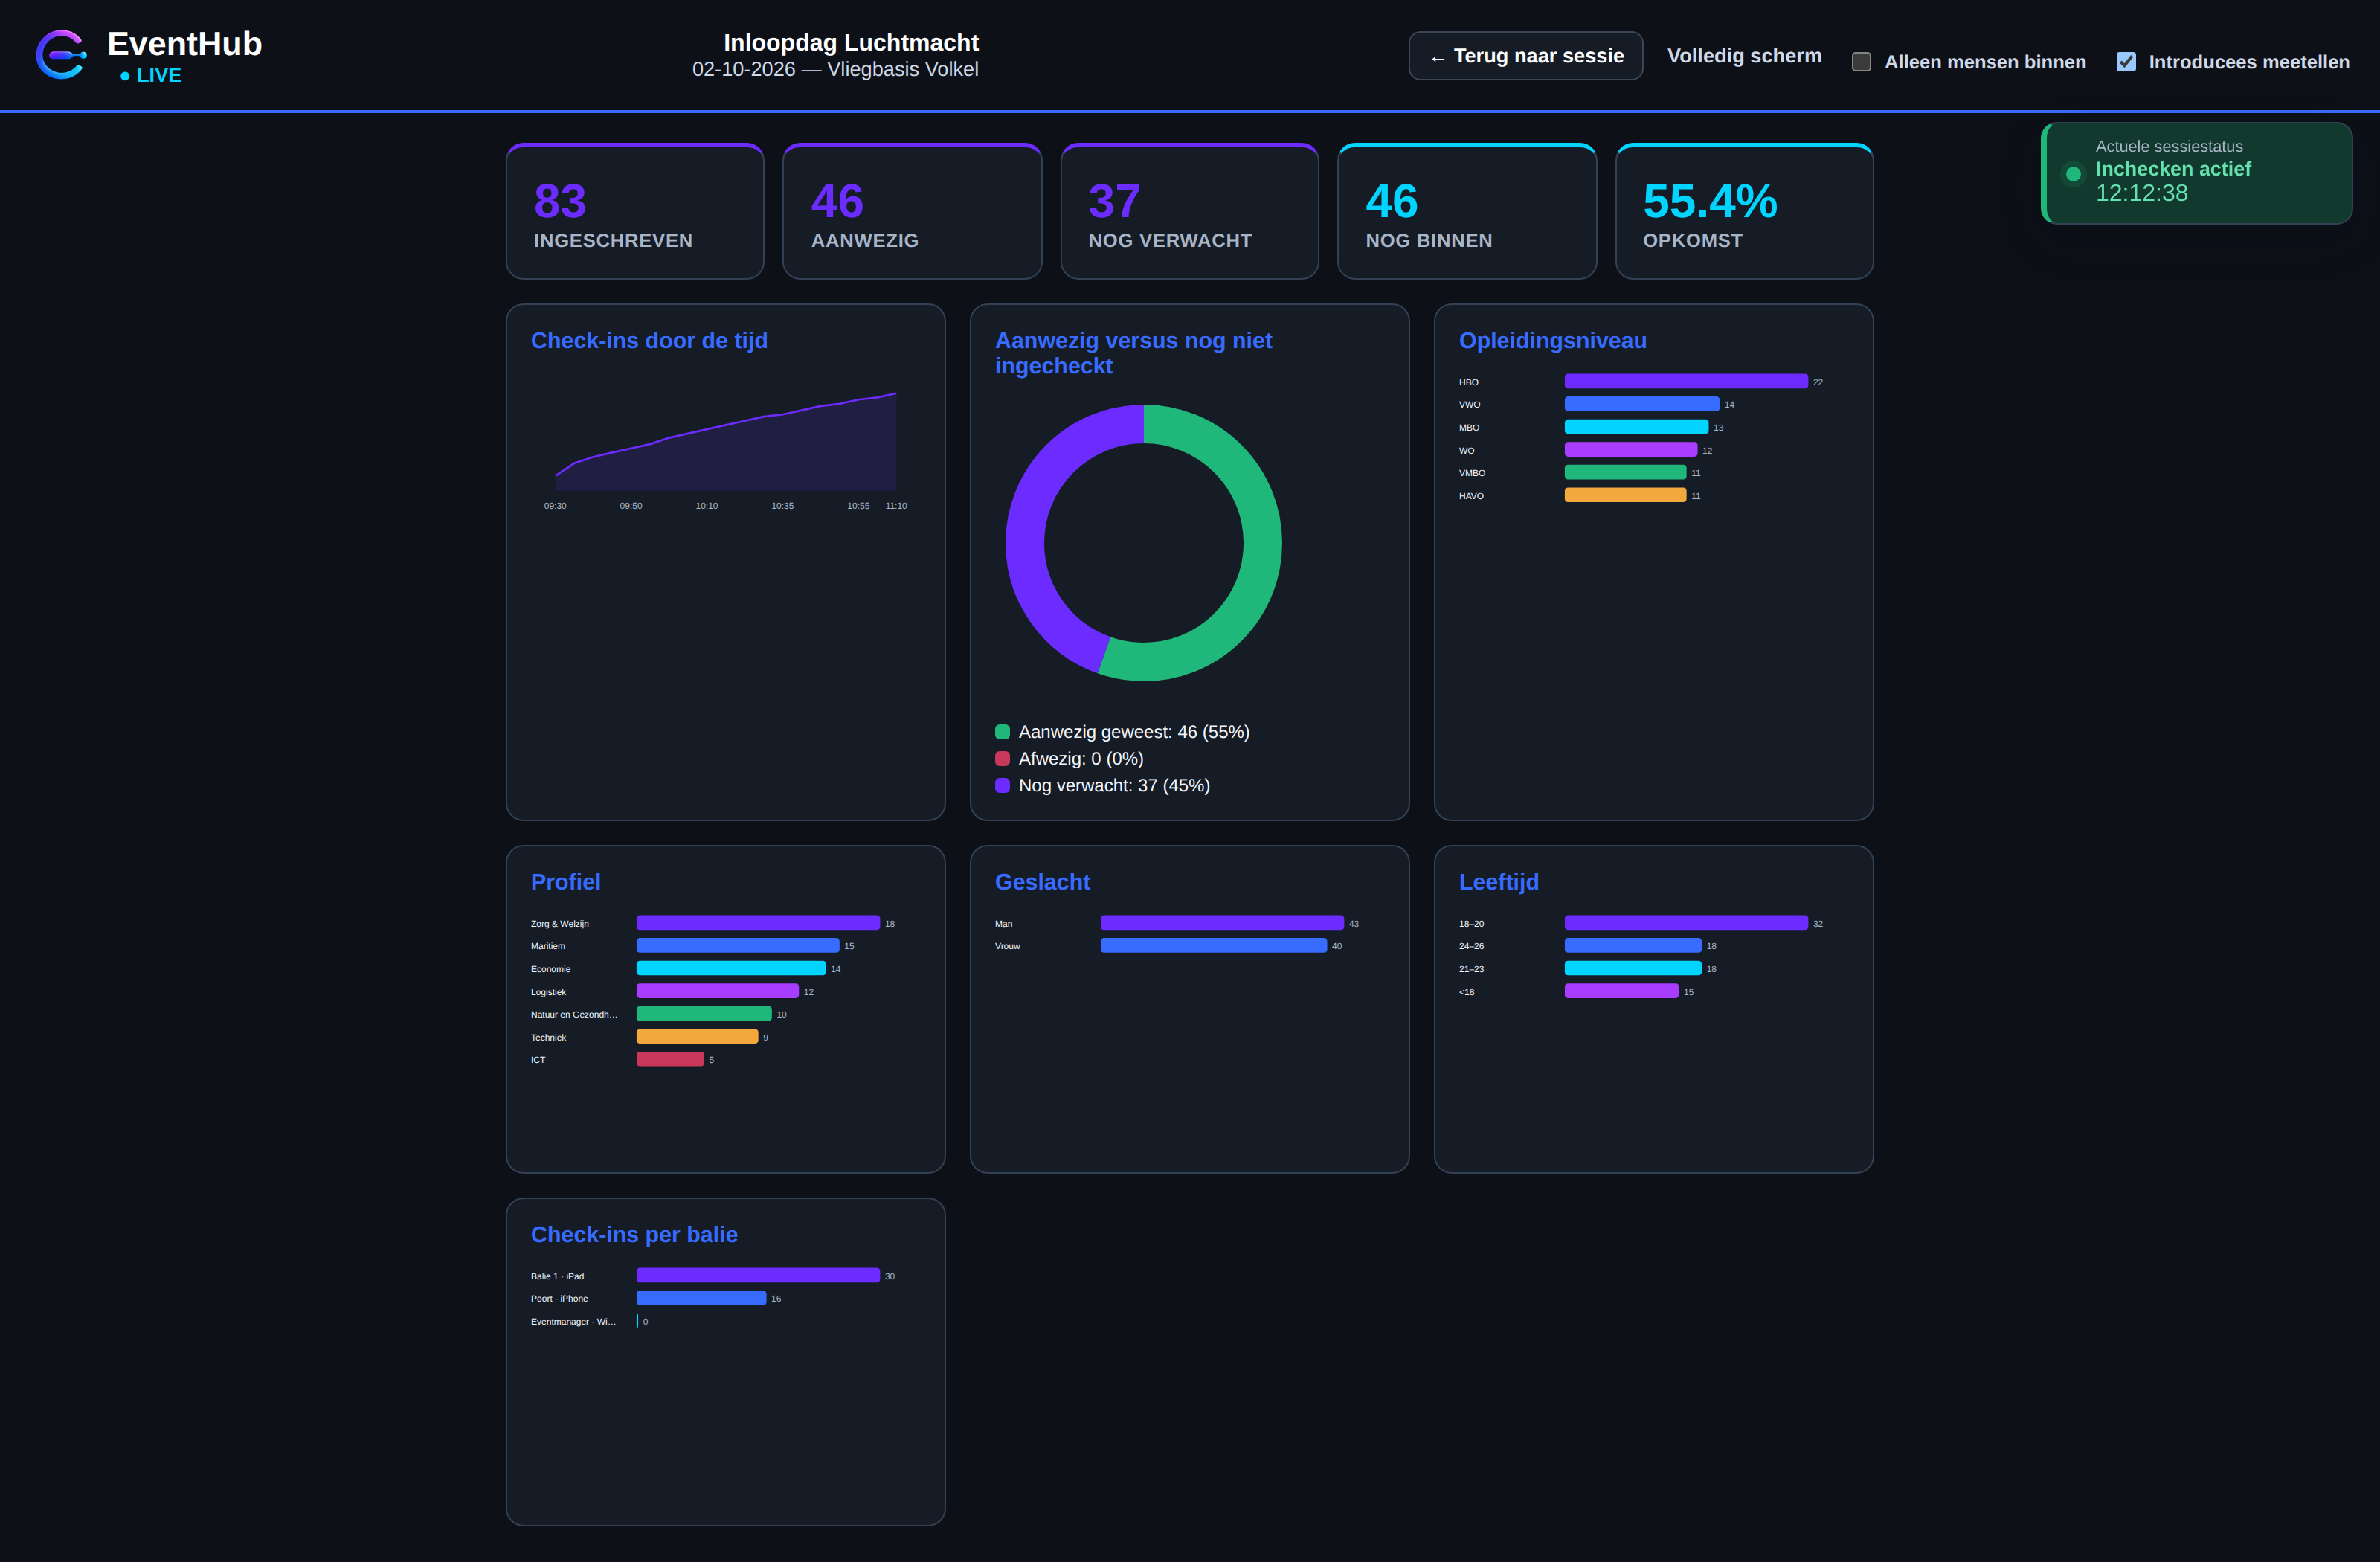Click the EventHub brand name

point(184,44)
